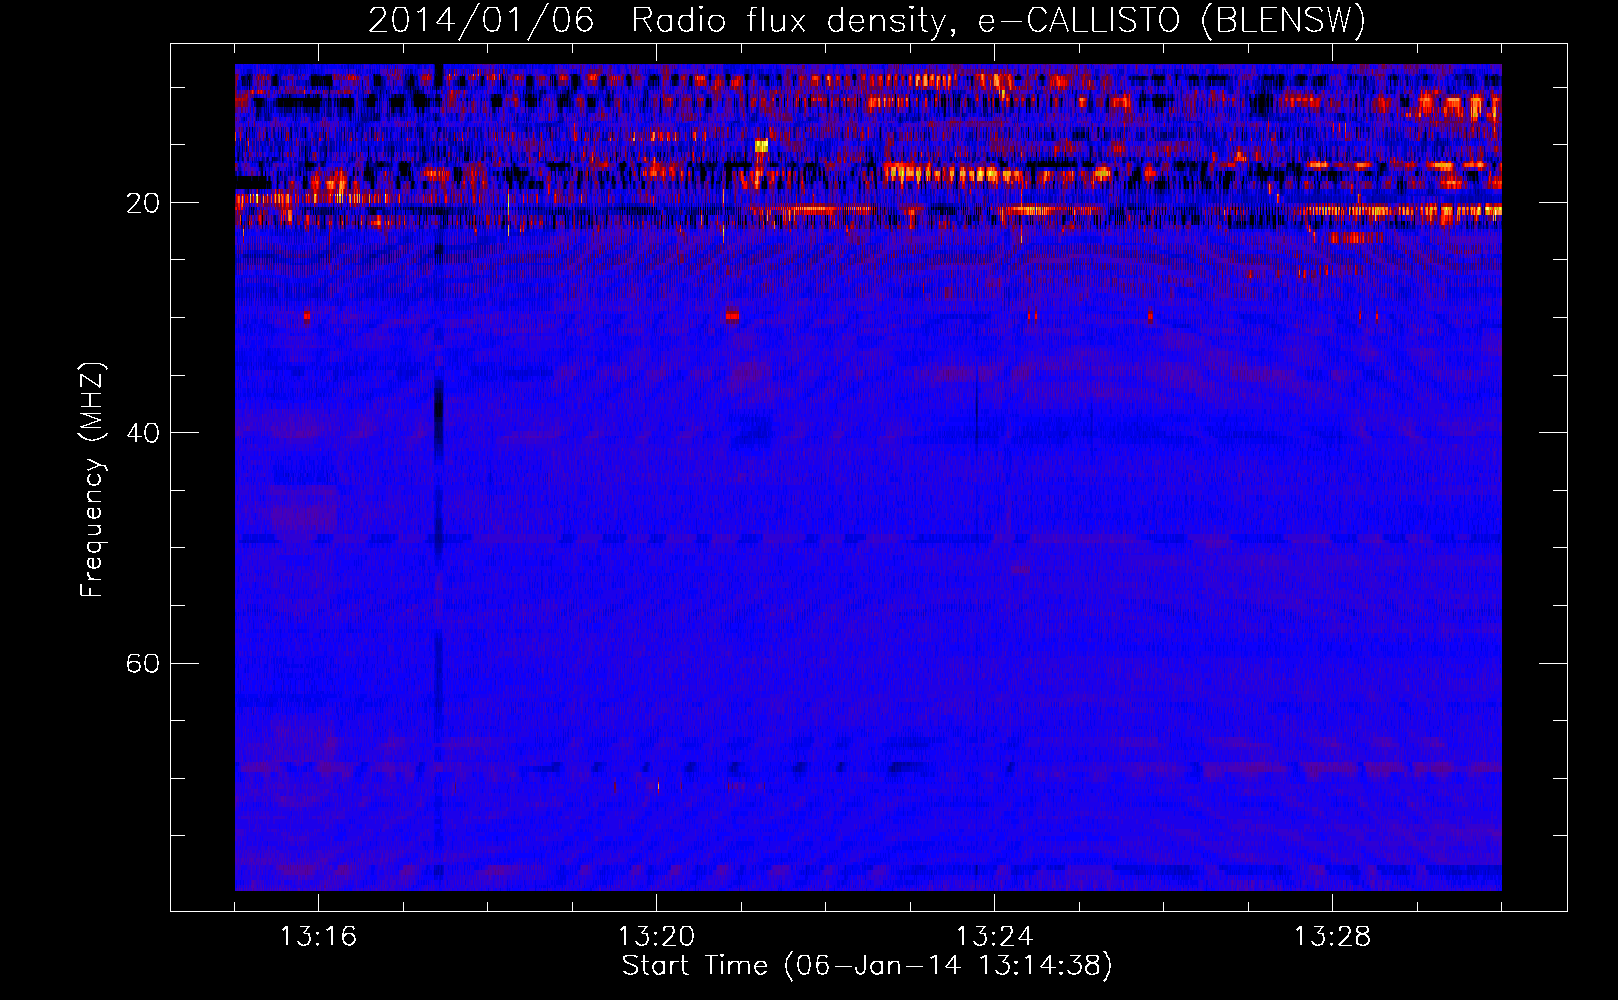The height and width of the screenshot is (1000, 1618).
Task: Click the '40' frequency tick label
Action: pos(143,433)
